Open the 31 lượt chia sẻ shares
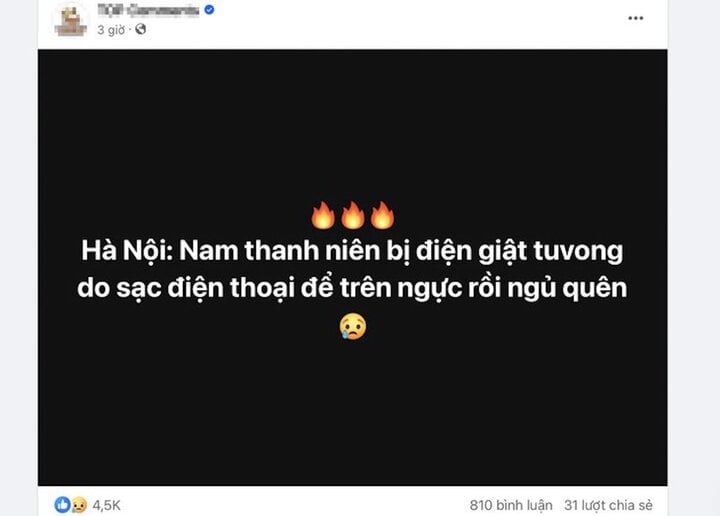Screen dimensions: 720x516 (x=608, y=505)
